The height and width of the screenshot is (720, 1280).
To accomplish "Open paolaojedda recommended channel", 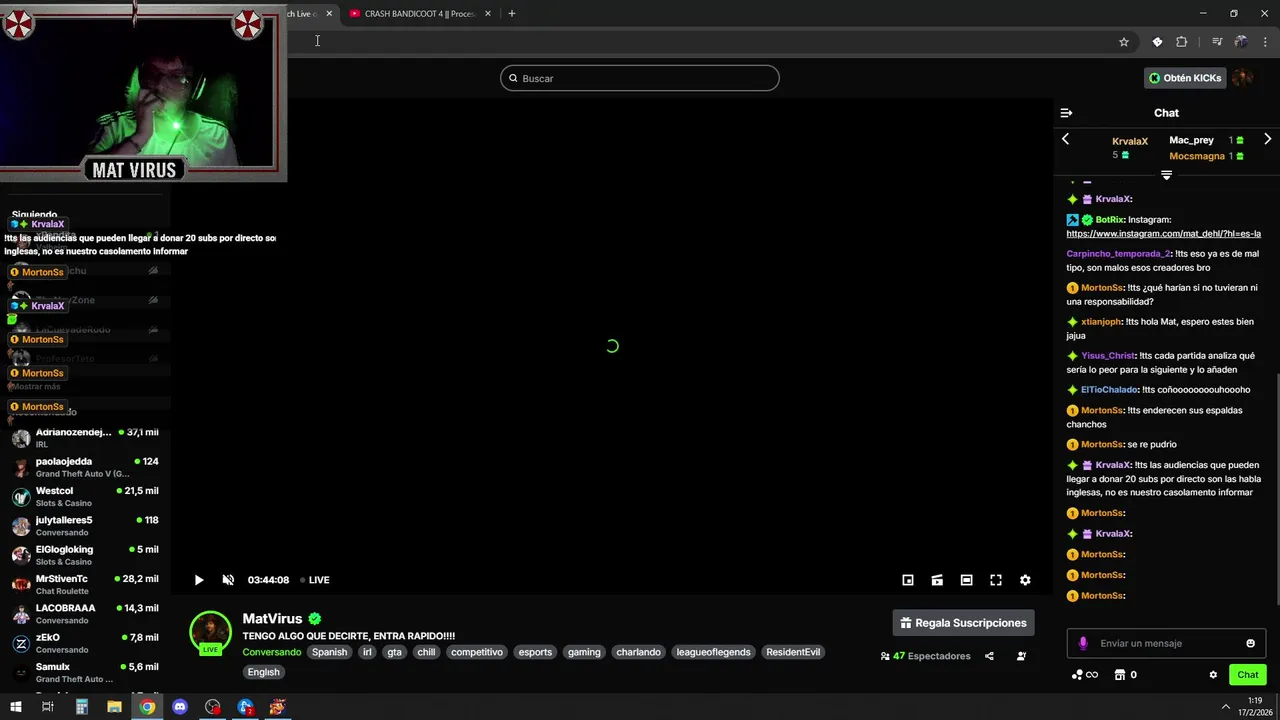I will point(85,467).
